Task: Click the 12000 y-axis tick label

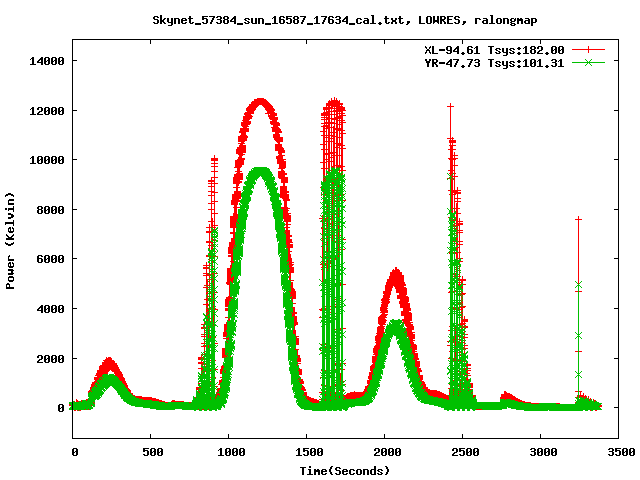Action: [47, 111]
